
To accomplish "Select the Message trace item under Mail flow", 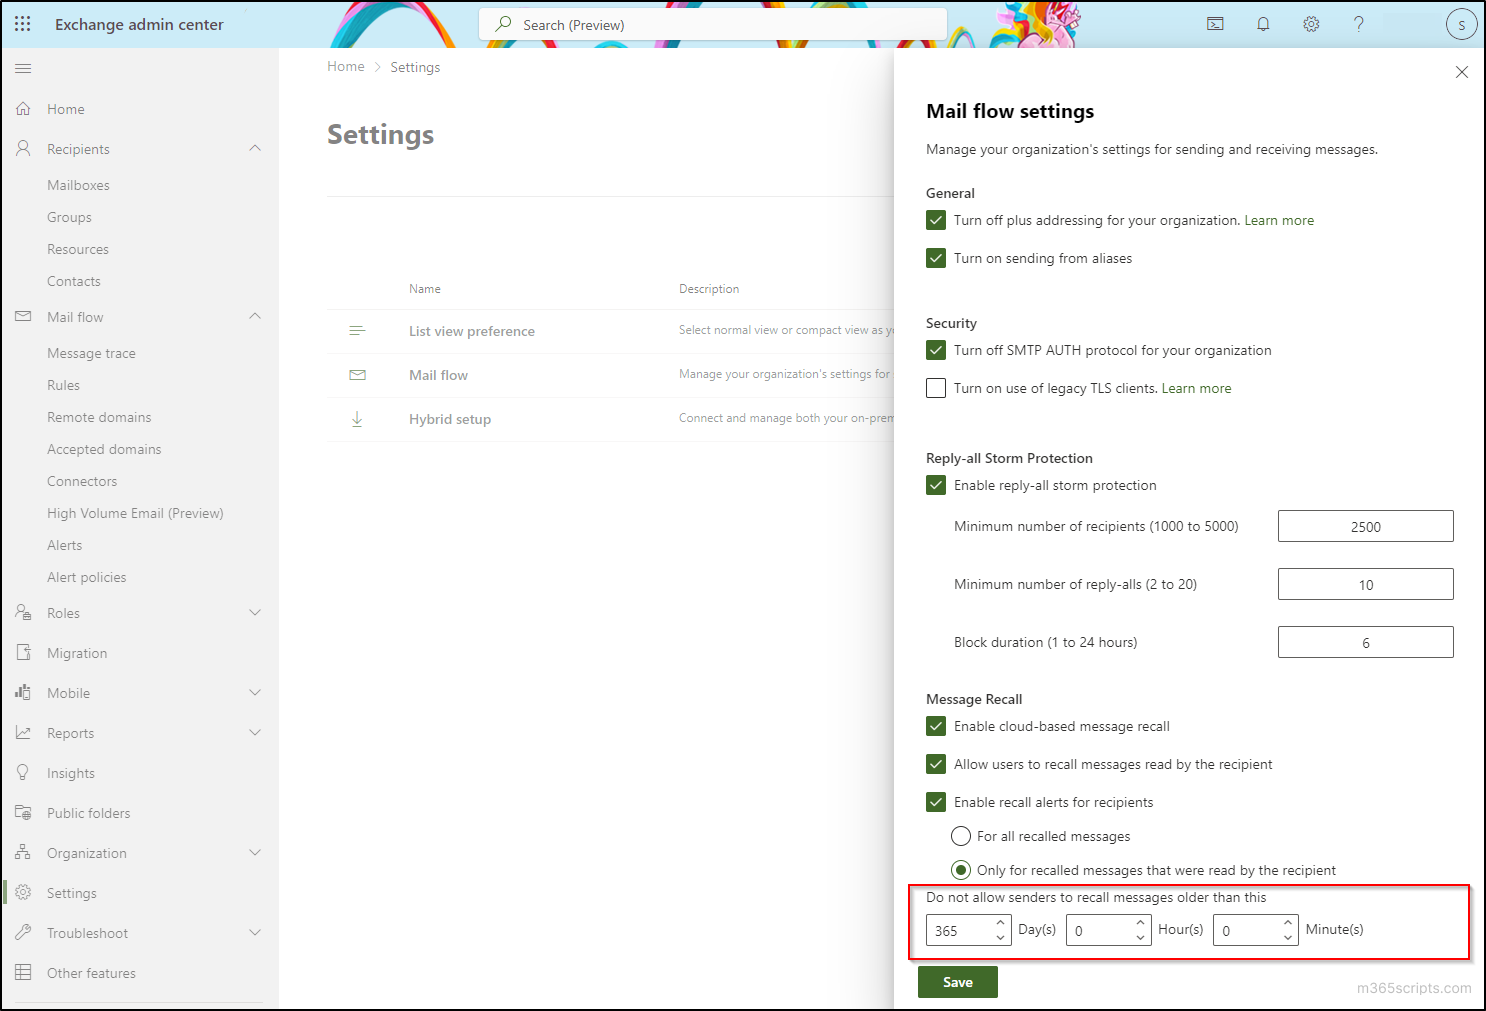I will (x=91, y=352).
